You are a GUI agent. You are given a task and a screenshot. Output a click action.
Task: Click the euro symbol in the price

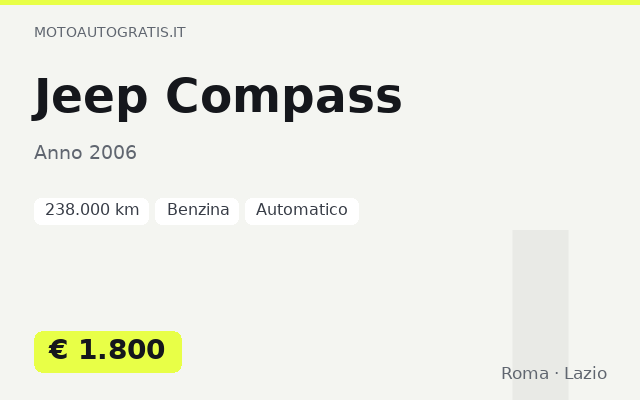(x=58, y=350)
